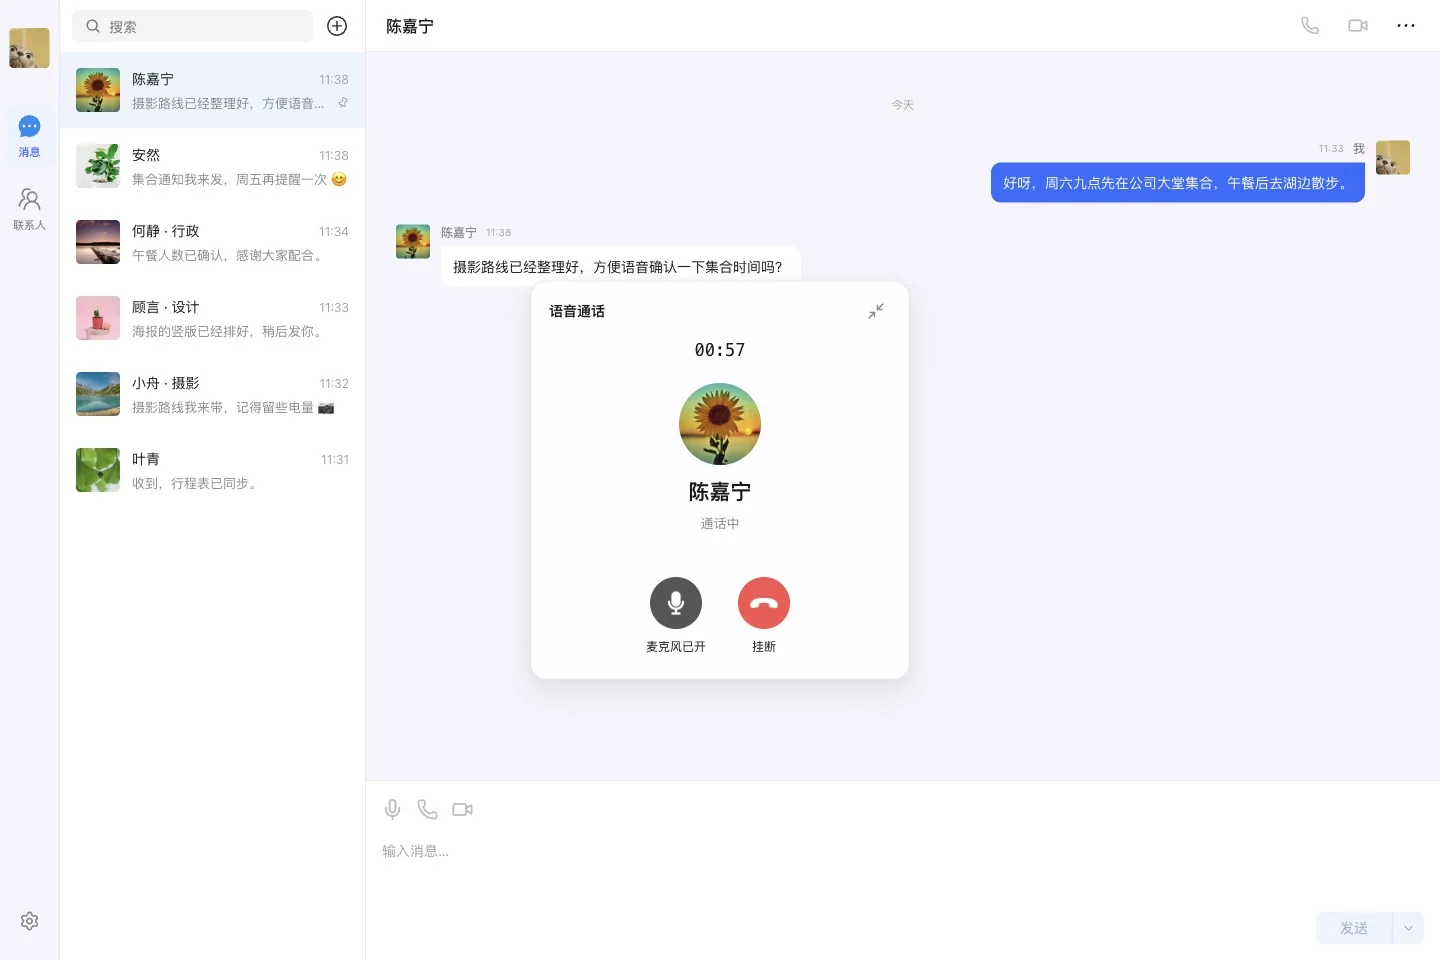The image size is (1440, 960).
Task: Open the conversation with 叶青
Action: point(212,470)
